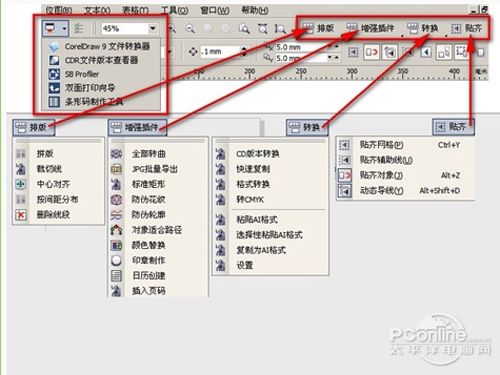Open 双面打印向导 wizard

pos(100,88)
